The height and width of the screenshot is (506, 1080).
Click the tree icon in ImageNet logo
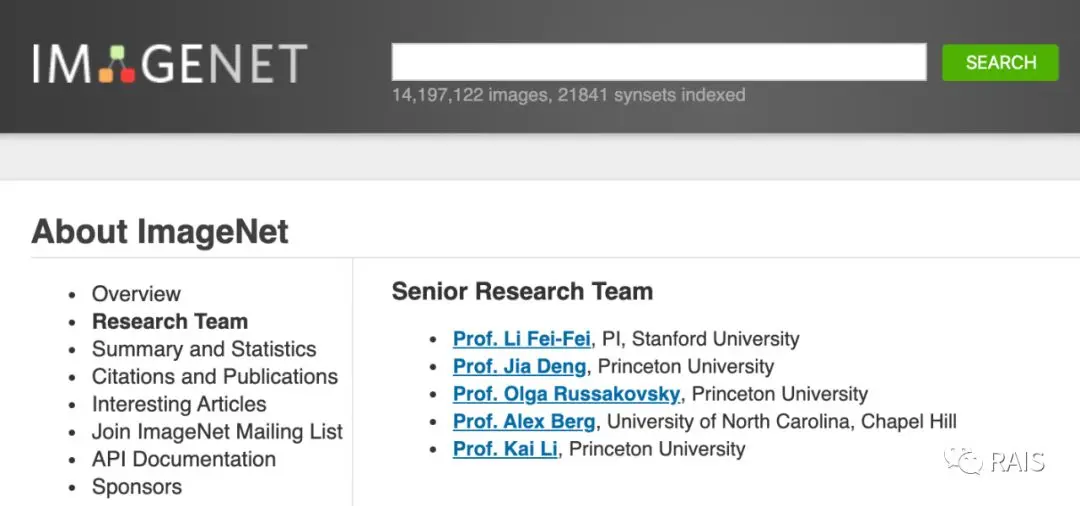[117, 64]
